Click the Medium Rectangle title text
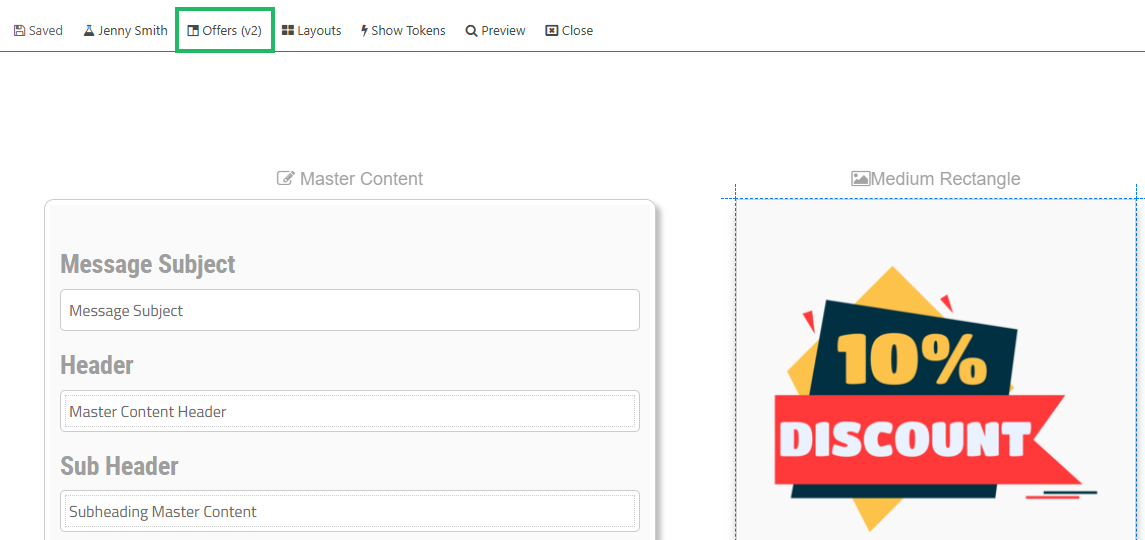 (945, 179)
